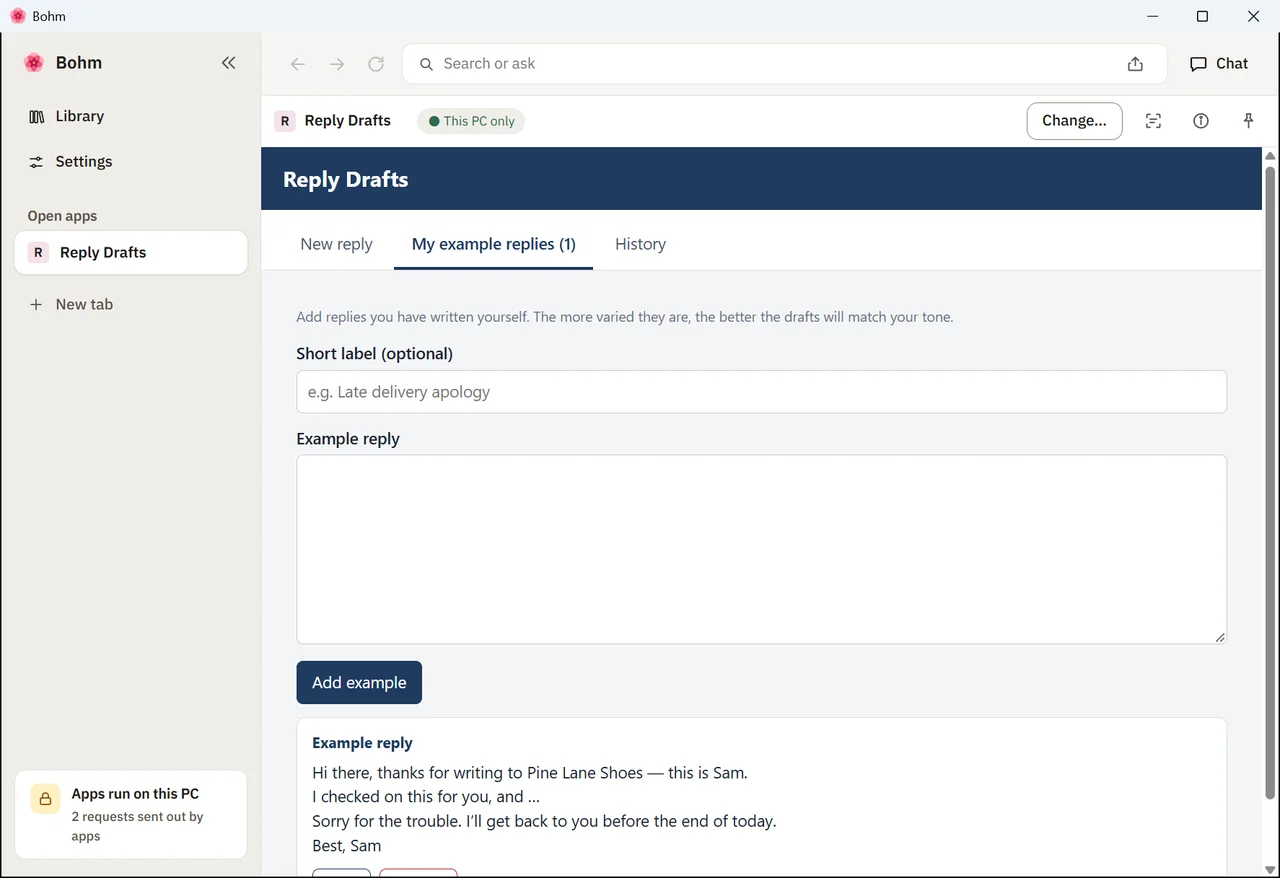Click the vertical scrollbar thumb
This screenshot has height=878, width=1280.
pos(1270,483)
